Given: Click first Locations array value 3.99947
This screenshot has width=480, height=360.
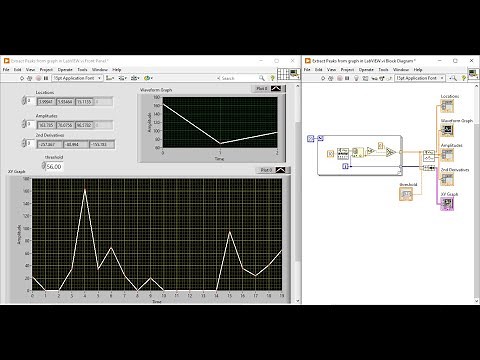Looking at the screenshot, I should tap(46, 102).
